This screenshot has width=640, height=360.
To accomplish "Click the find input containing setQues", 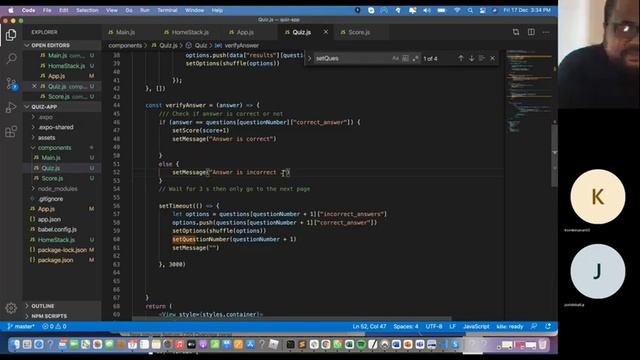I will pos(352,58).
